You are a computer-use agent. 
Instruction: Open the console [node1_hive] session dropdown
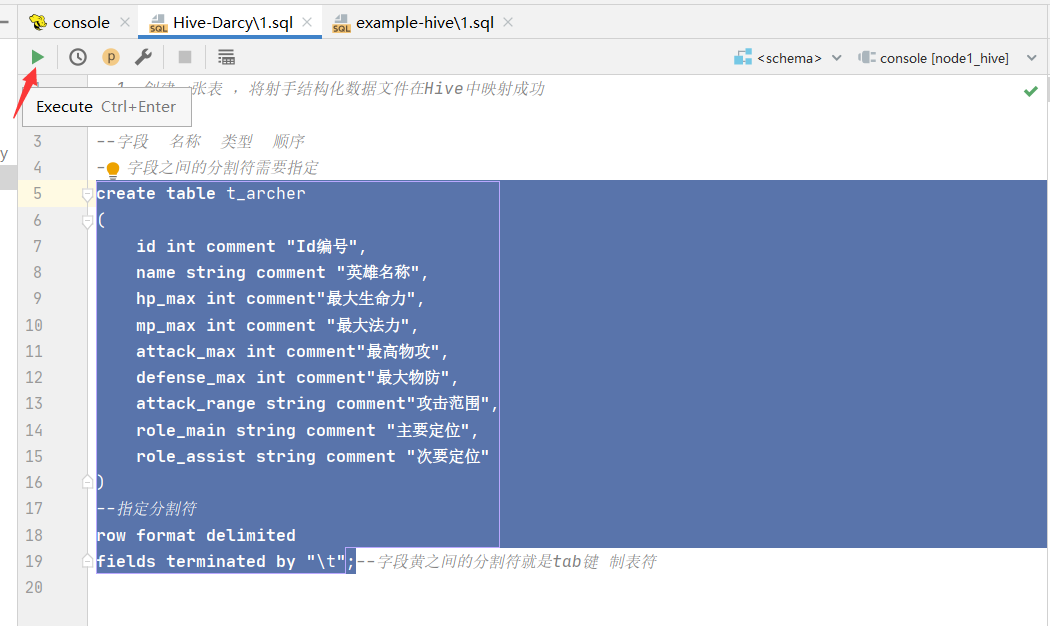pos(947,58)
